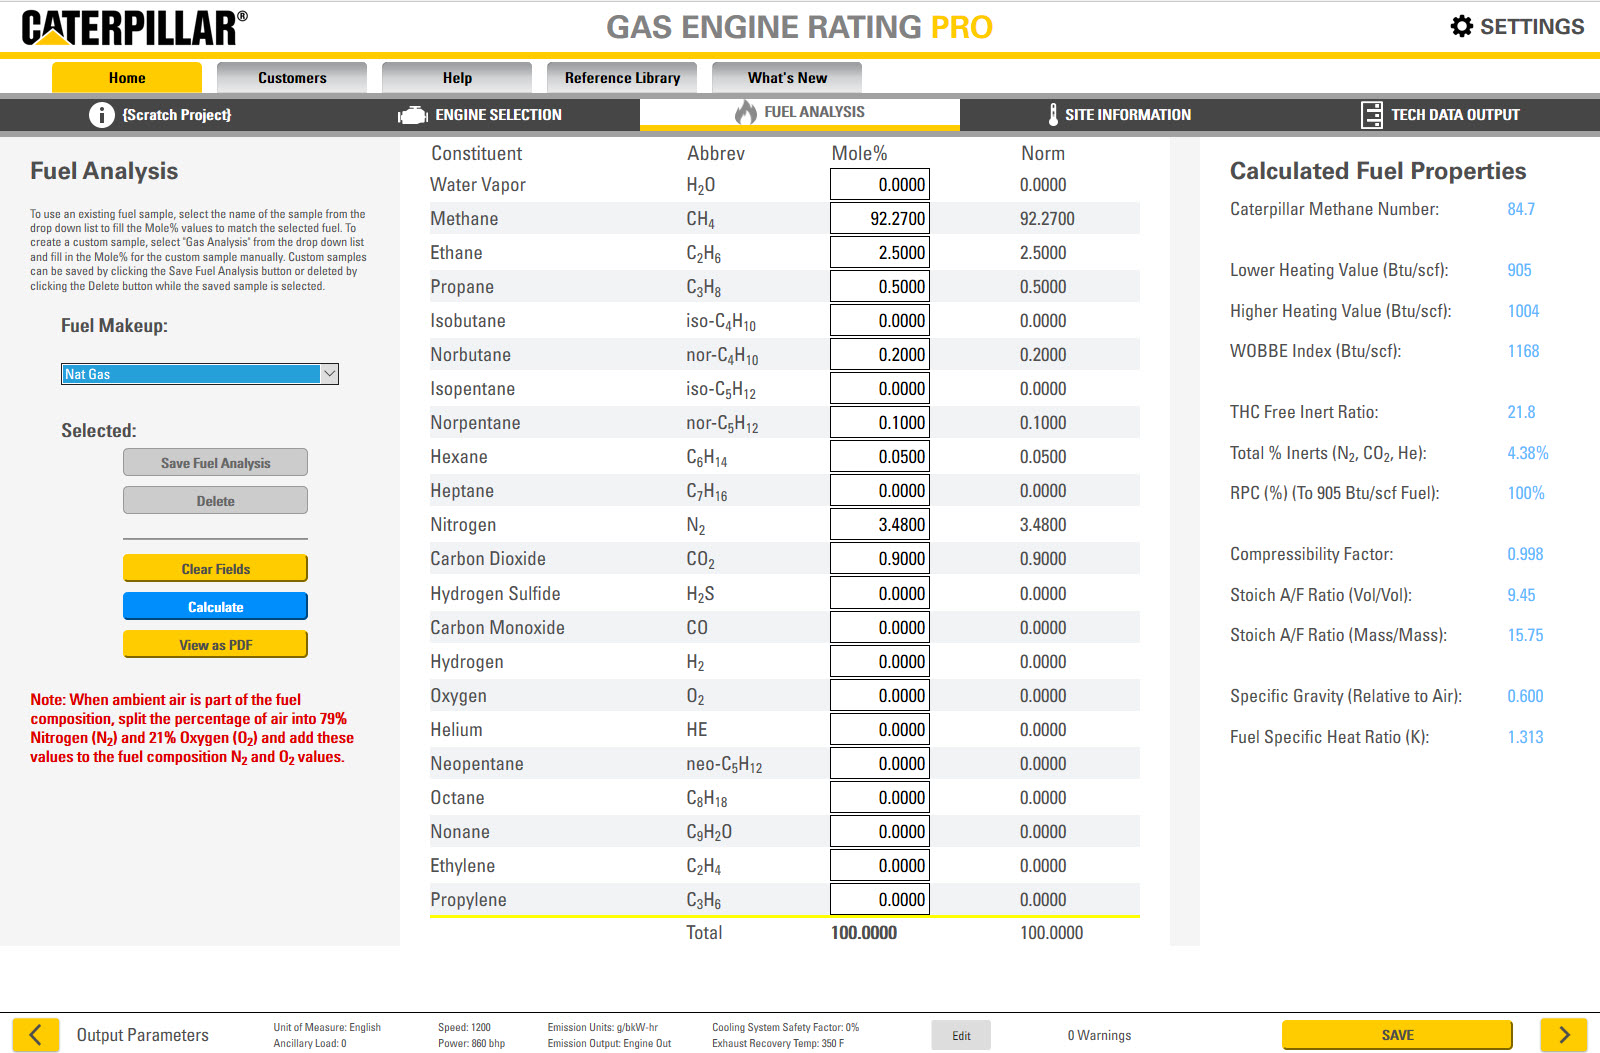1600x1053 pixels.
Task: Click the Heptane mole % field
Action: click(x=880, y=491)
